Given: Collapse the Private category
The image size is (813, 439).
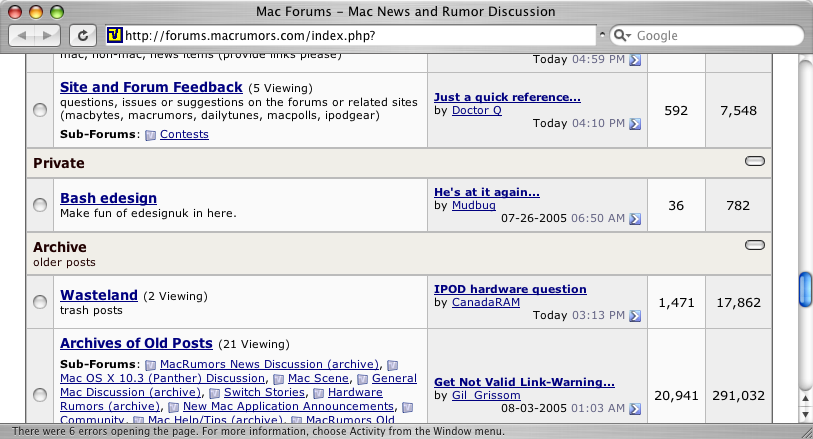Looking at the screenshot, I should coord(754,161).
